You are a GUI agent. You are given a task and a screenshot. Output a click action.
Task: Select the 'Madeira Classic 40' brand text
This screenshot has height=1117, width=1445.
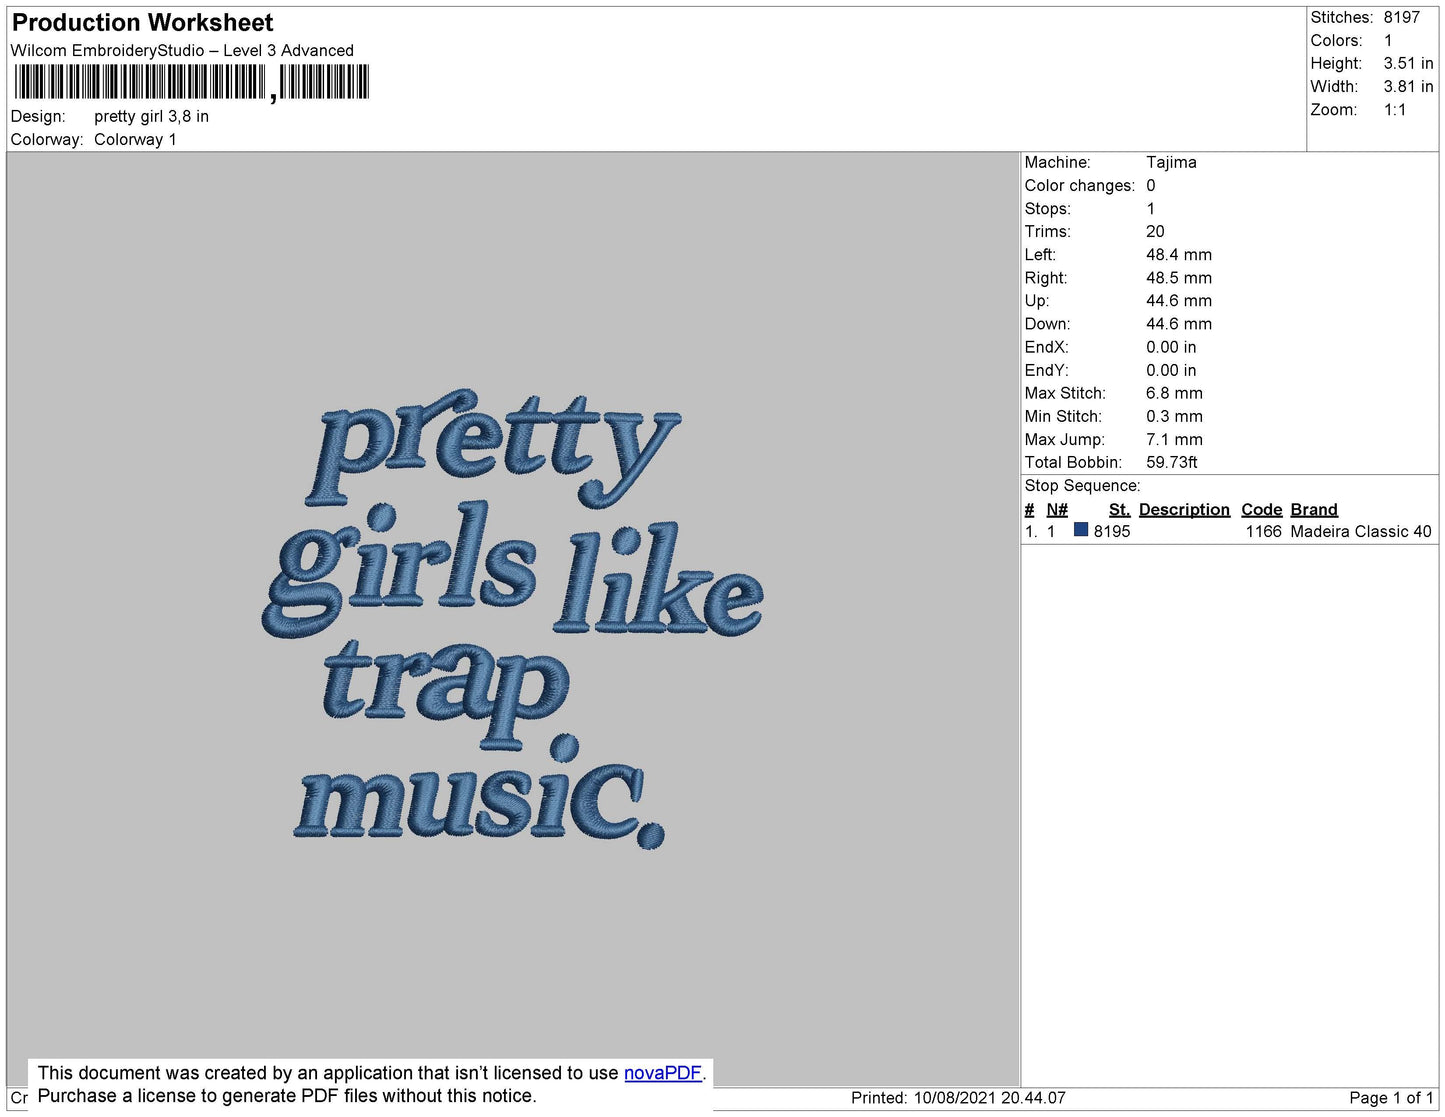point(1361,531)
